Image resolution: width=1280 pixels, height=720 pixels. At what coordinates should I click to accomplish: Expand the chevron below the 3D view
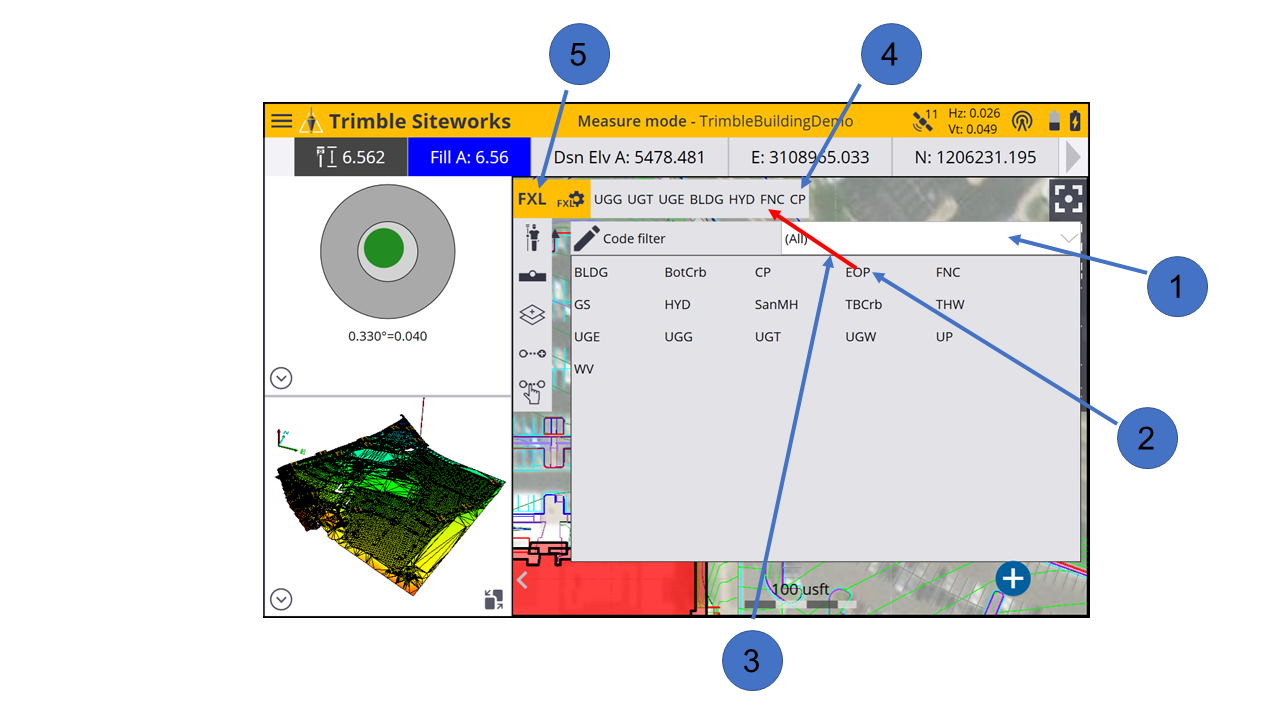(x=282, y=599)
